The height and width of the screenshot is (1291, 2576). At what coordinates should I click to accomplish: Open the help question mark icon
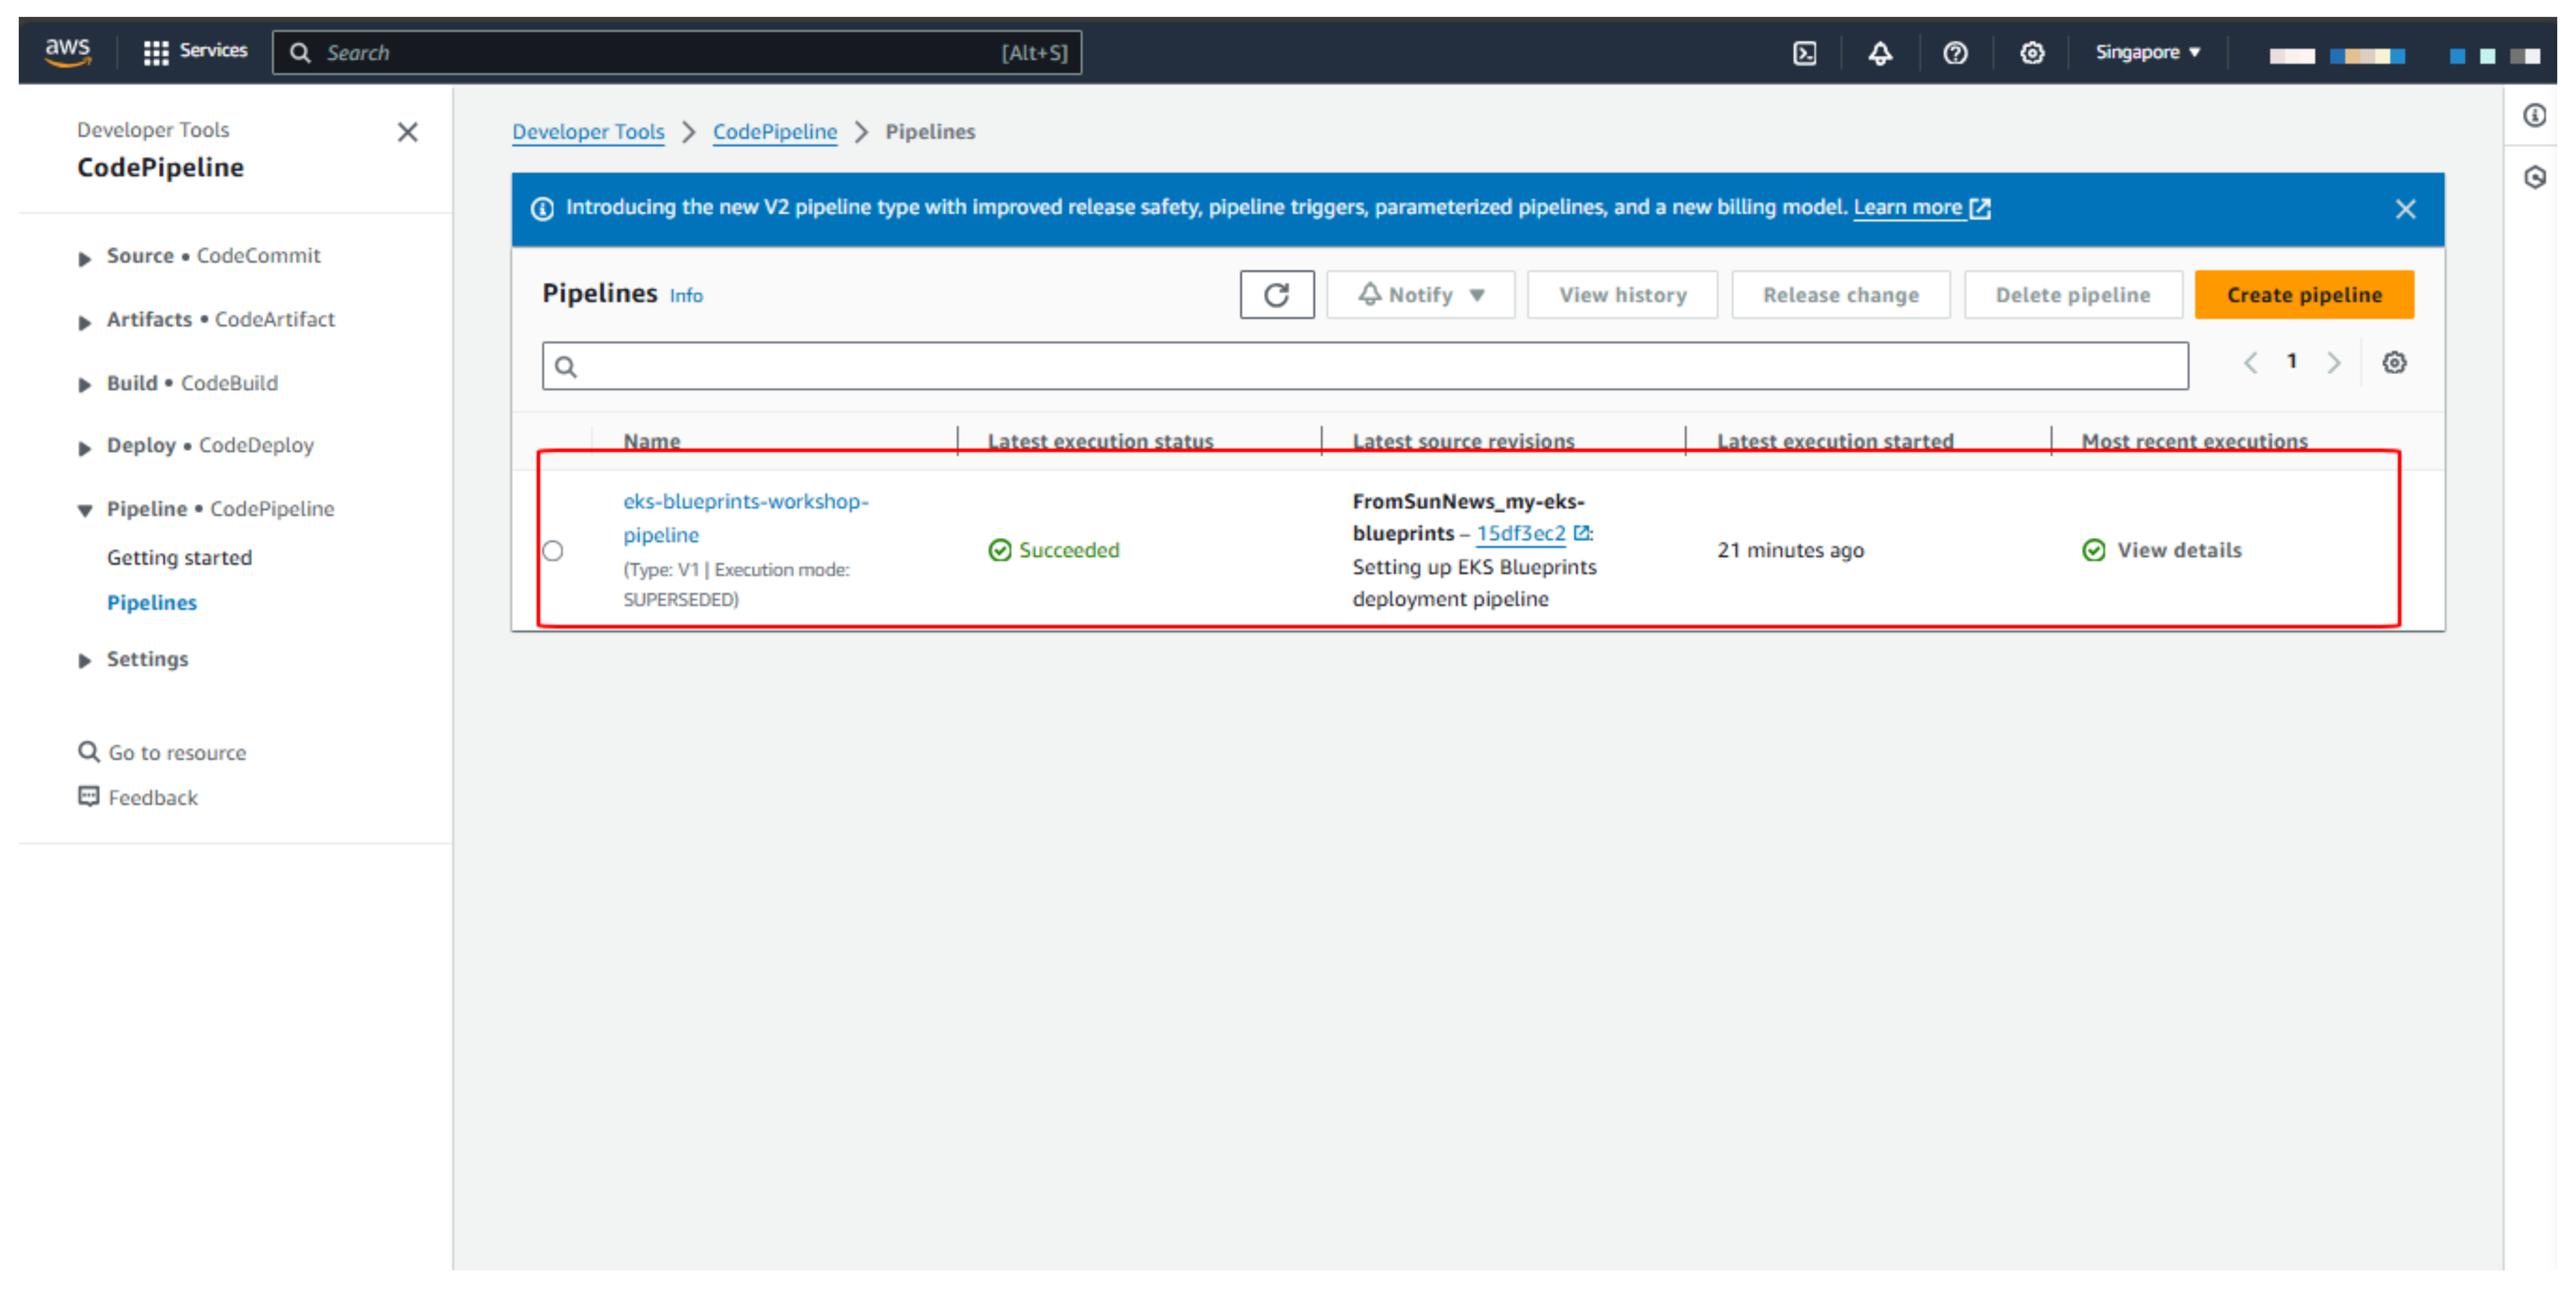tap(1955, 53)
